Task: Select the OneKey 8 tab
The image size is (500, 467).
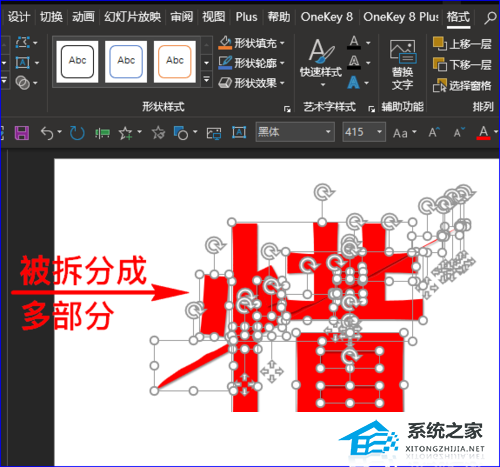Action: coord(327,17)
